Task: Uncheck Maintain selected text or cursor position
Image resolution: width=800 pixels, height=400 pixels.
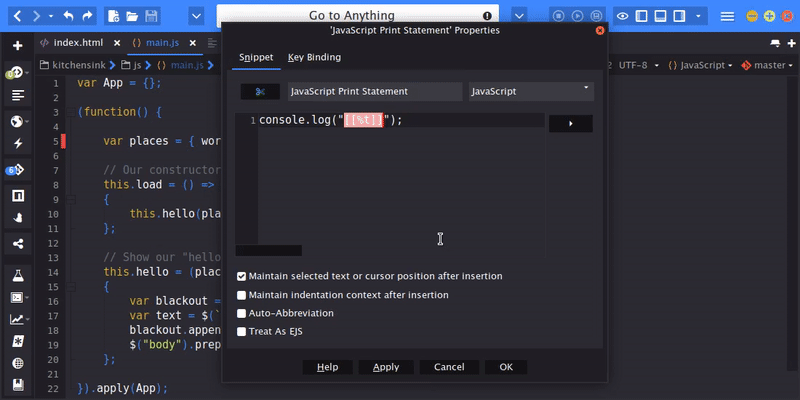Action: [241, 277]
